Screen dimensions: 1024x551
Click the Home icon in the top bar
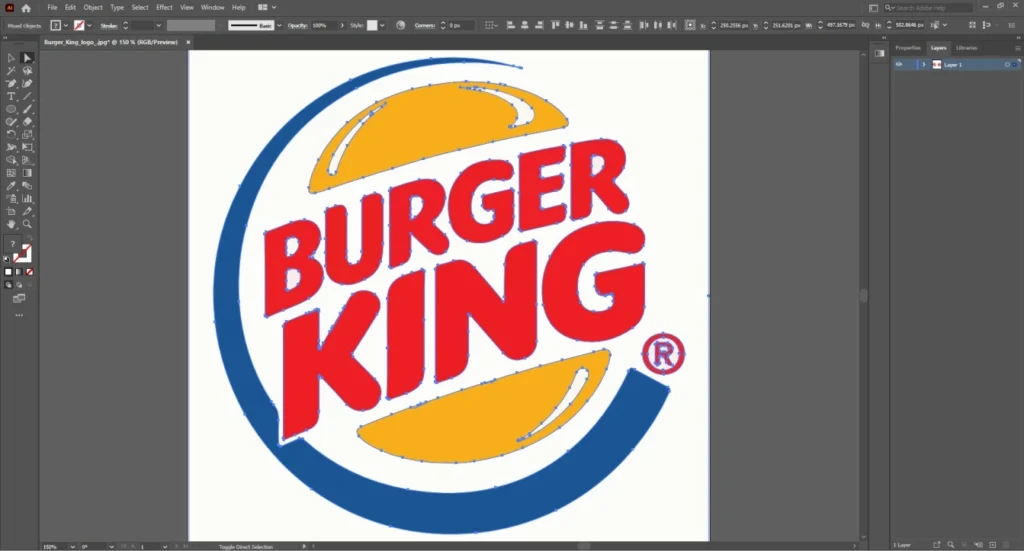click(x=26, y=8)
